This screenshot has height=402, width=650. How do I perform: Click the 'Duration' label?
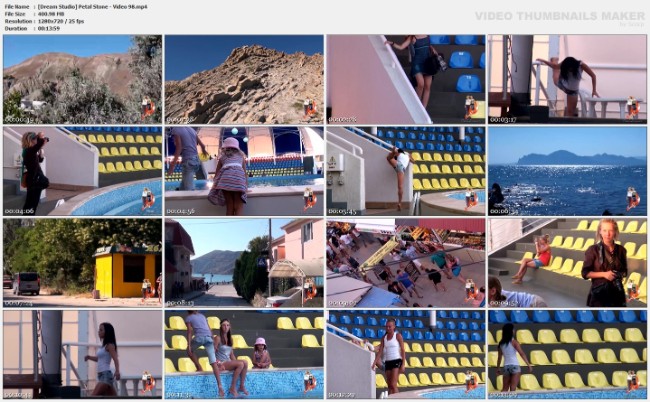[16, 29]
